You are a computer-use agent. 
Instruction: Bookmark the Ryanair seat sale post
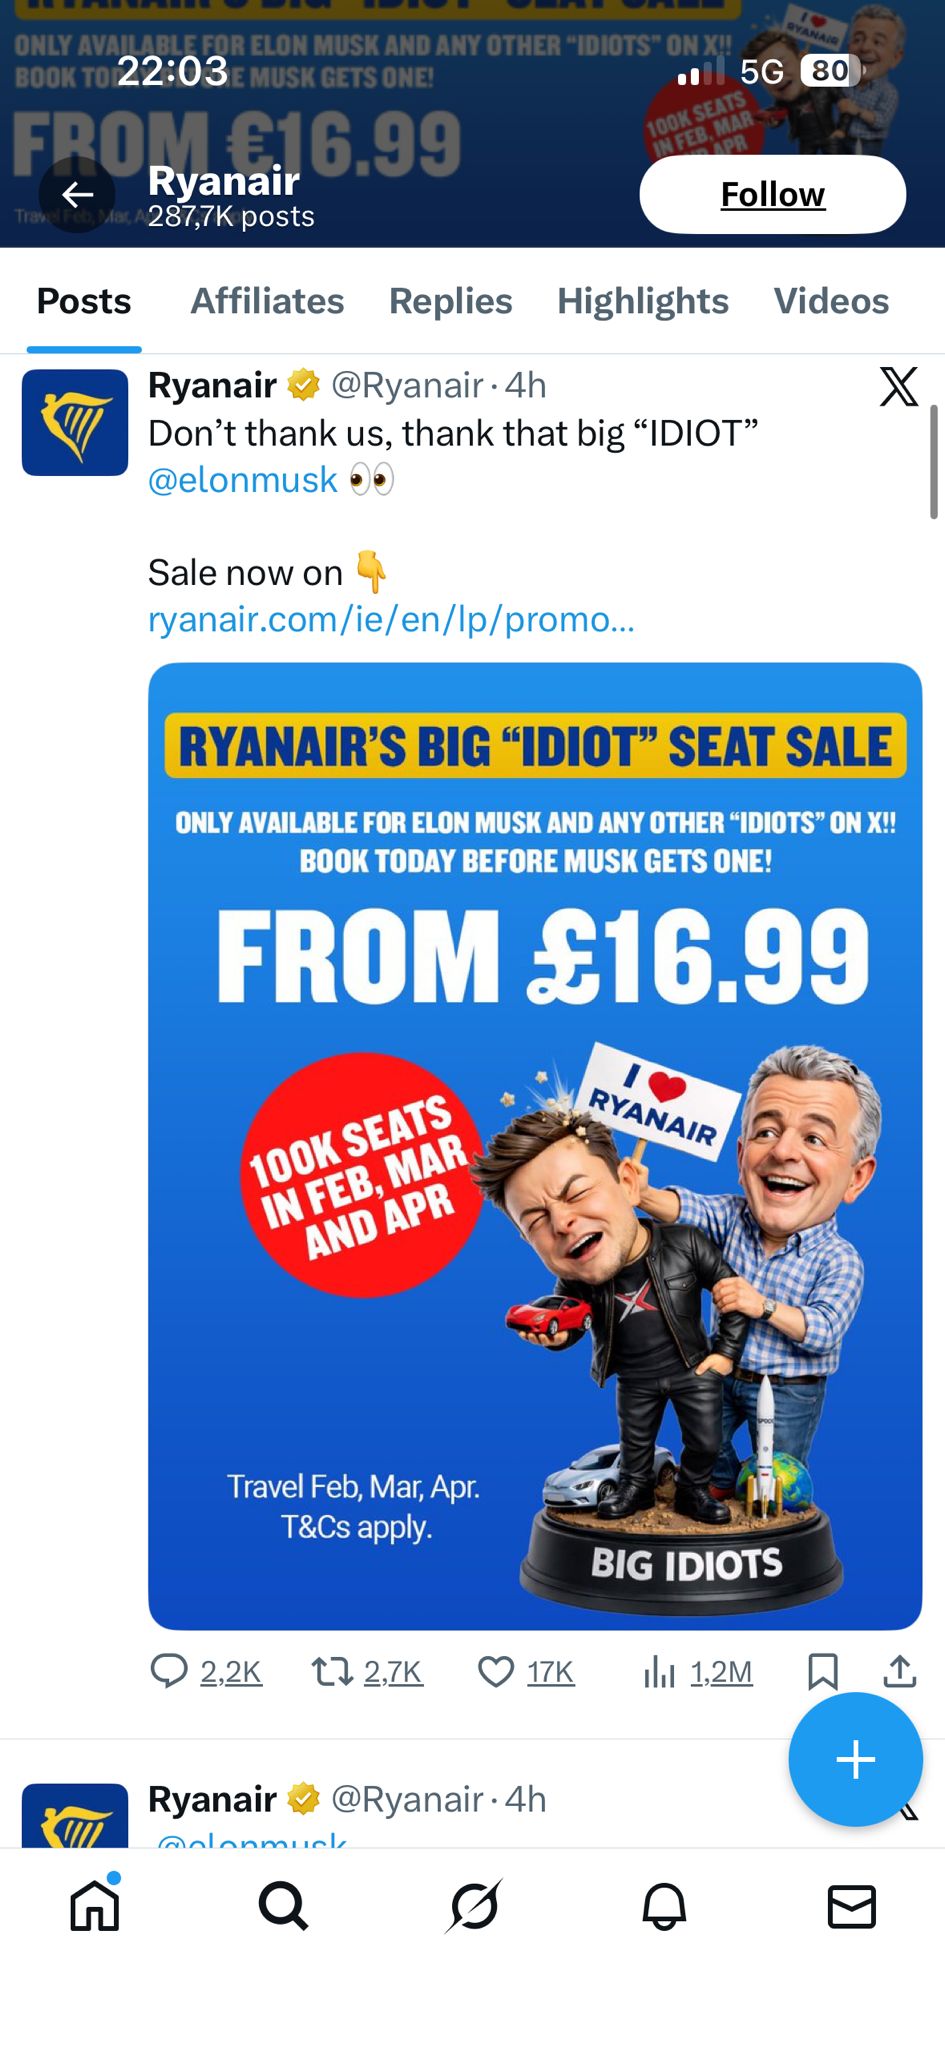822,1671
